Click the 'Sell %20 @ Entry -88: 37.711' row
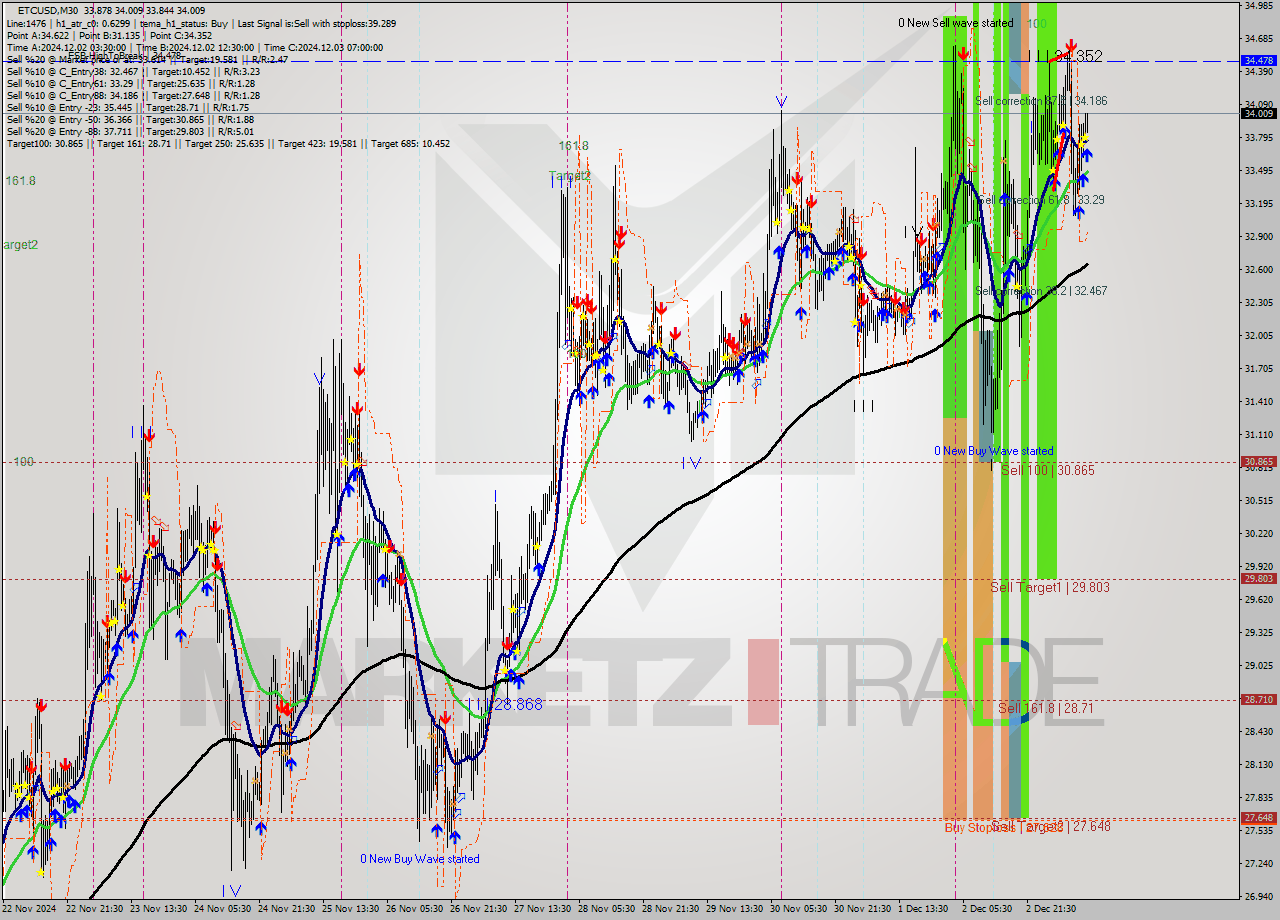Image resolution: width=1280 pixels, height=920 pixels. (130, 132)
